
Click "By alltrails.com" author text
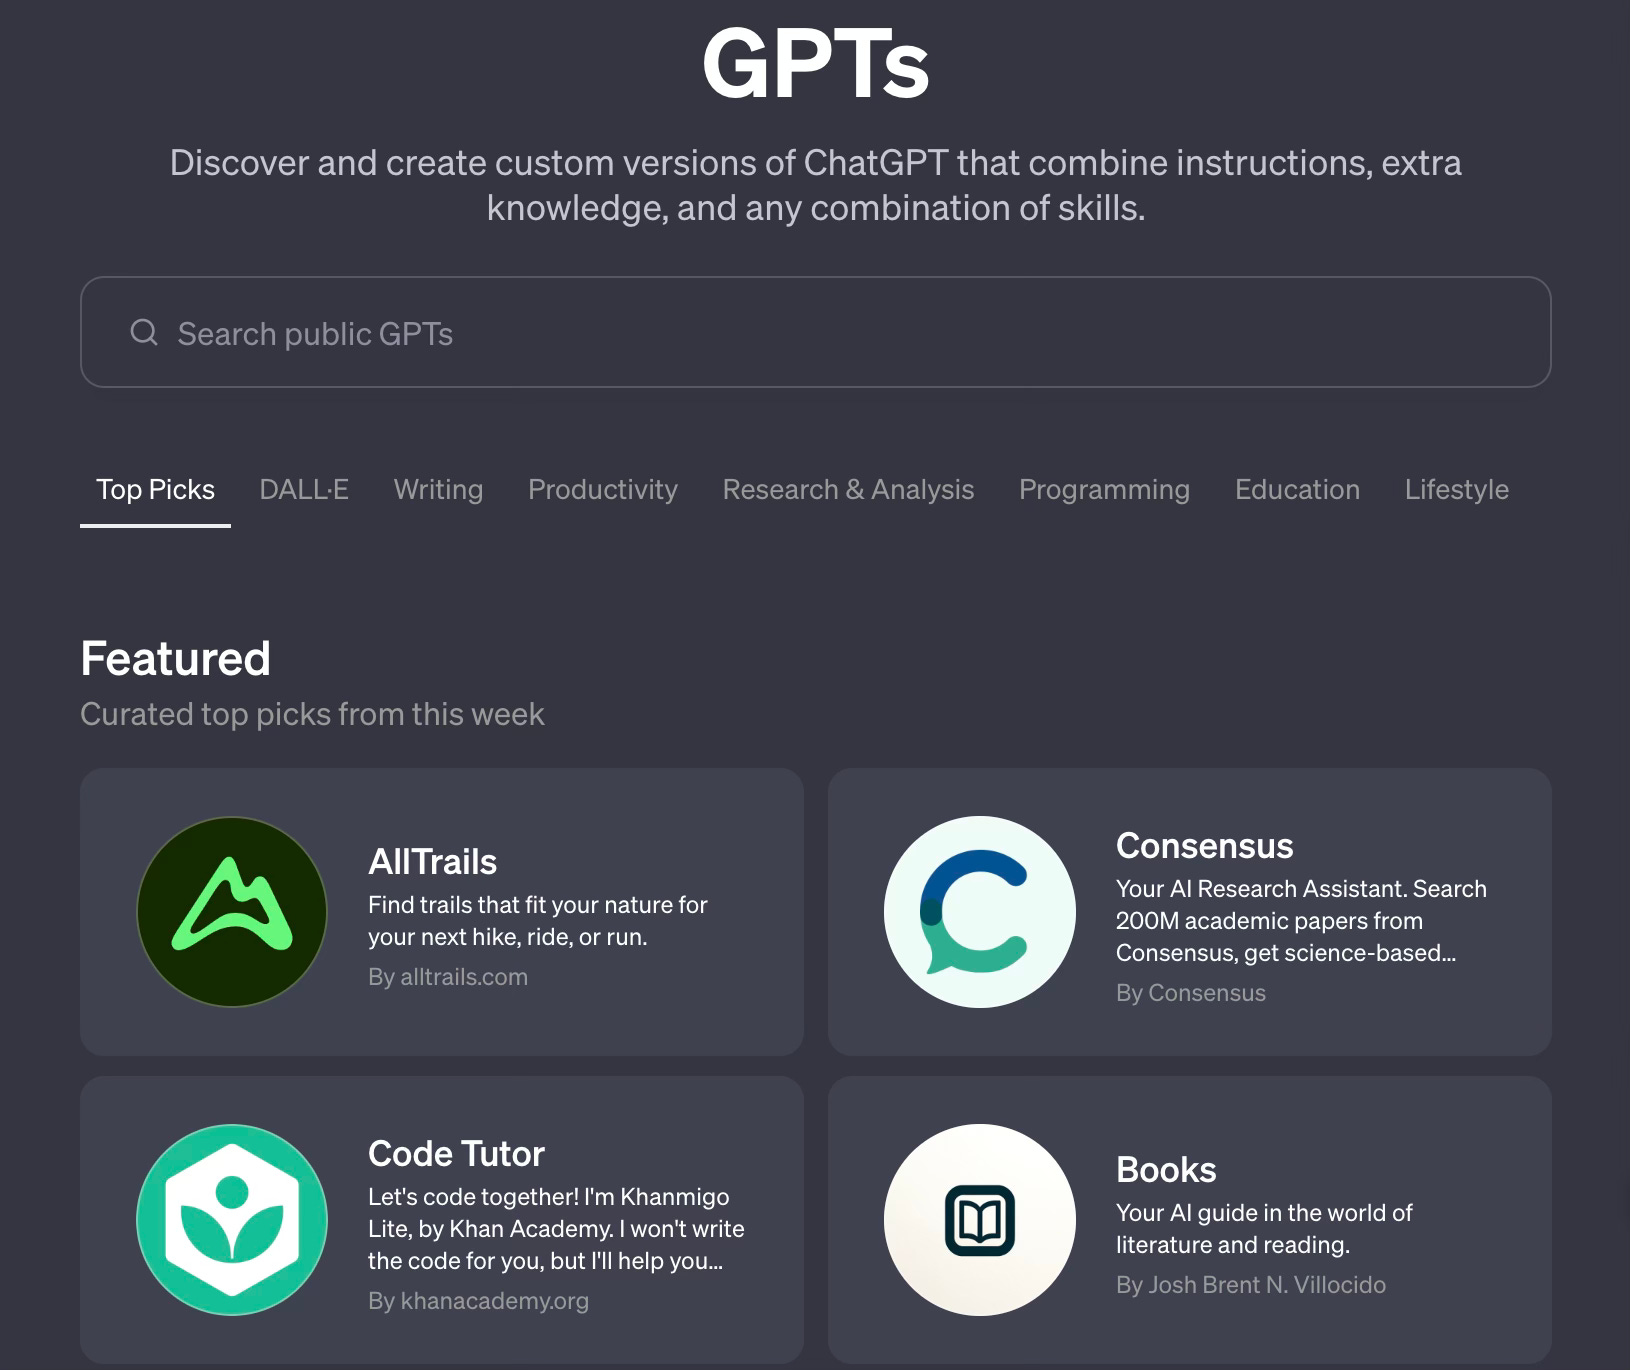pos(448,977)
